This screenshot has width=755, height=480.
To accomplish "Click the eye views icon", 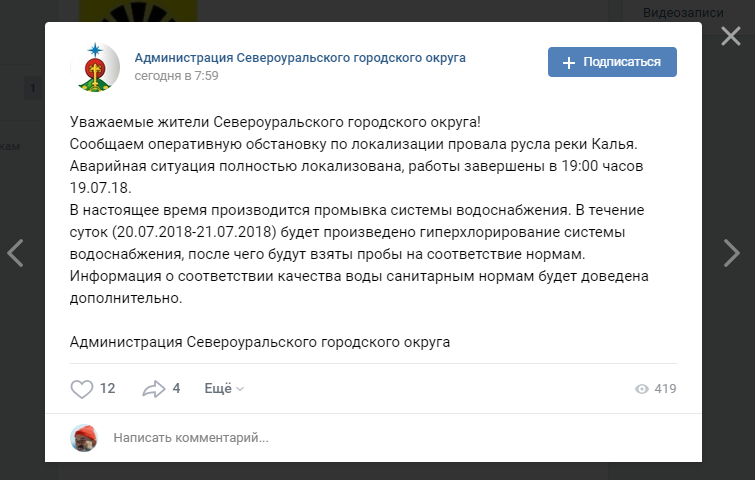I will click(642, 389).
